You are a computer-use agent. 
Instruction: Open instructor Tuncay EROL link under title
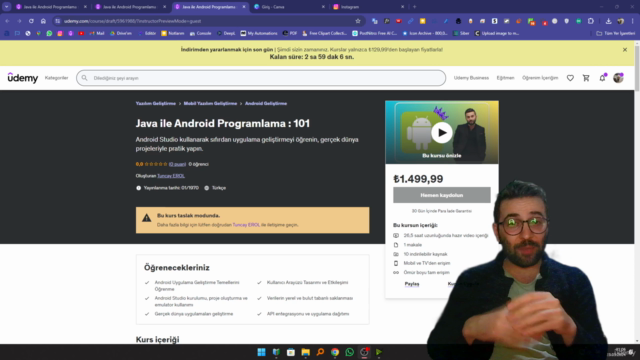tap(171, 176)
